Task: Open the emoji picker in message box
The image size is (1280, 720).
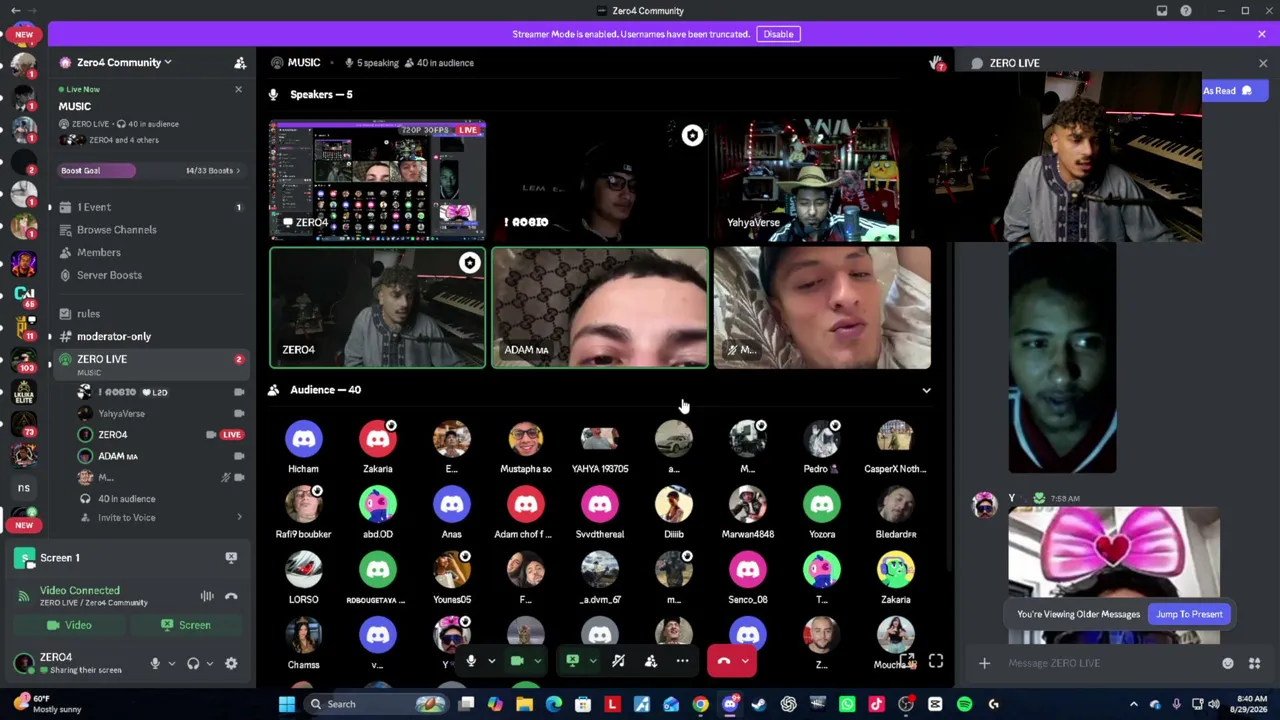Action: 1228,663
